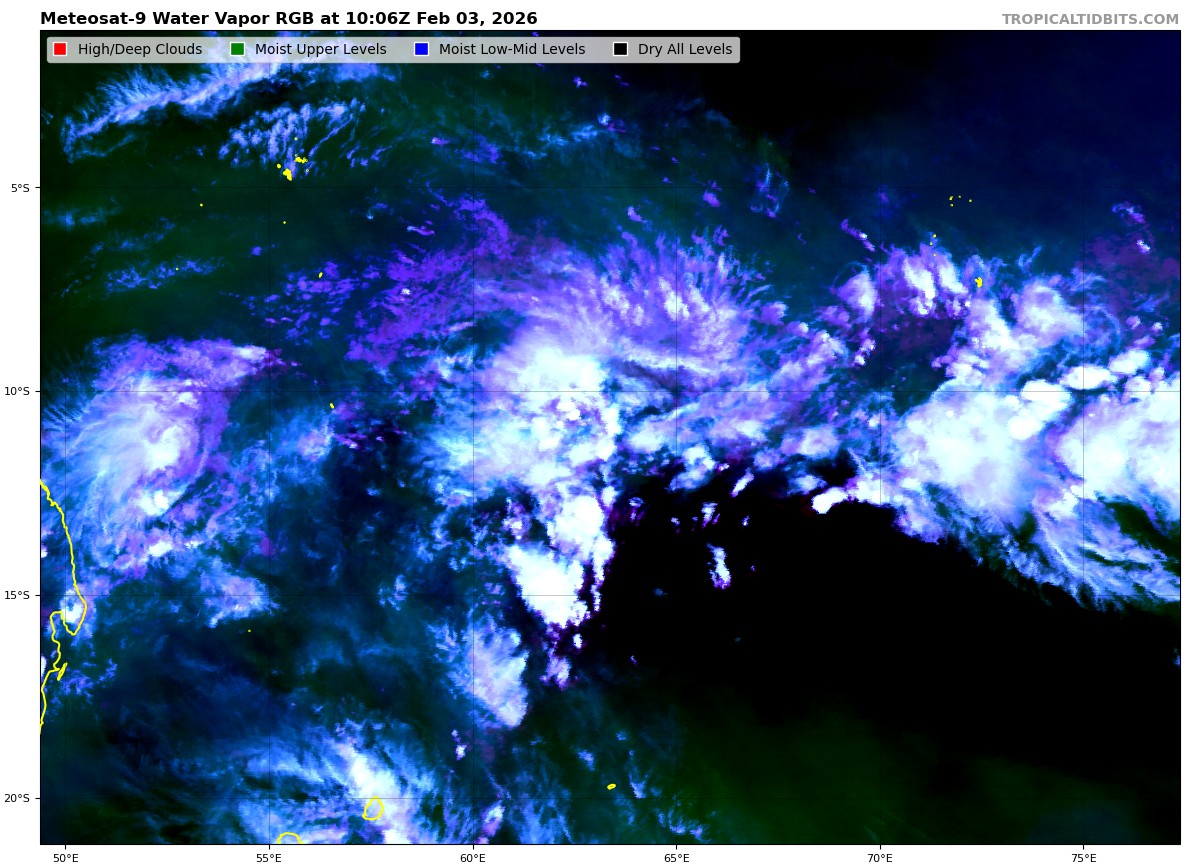Click the 10°S latitude axis label
This screenshot has width=1200, height=867.
(17, 391)
